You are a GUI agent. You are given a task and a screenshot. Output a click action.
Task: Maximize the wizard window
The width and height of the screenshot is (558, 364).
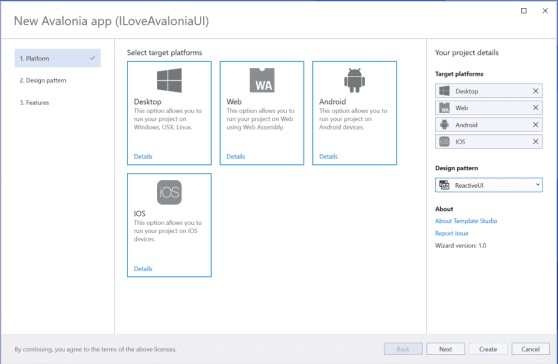(524, 11)
